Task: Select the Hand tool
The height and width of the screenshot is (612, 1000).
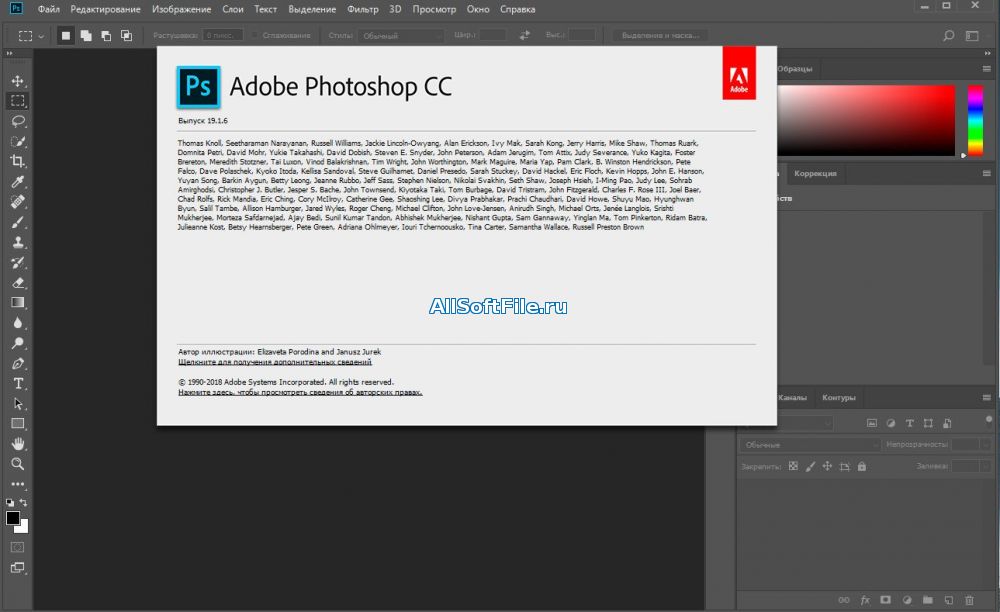Action: tap(18, 444)
